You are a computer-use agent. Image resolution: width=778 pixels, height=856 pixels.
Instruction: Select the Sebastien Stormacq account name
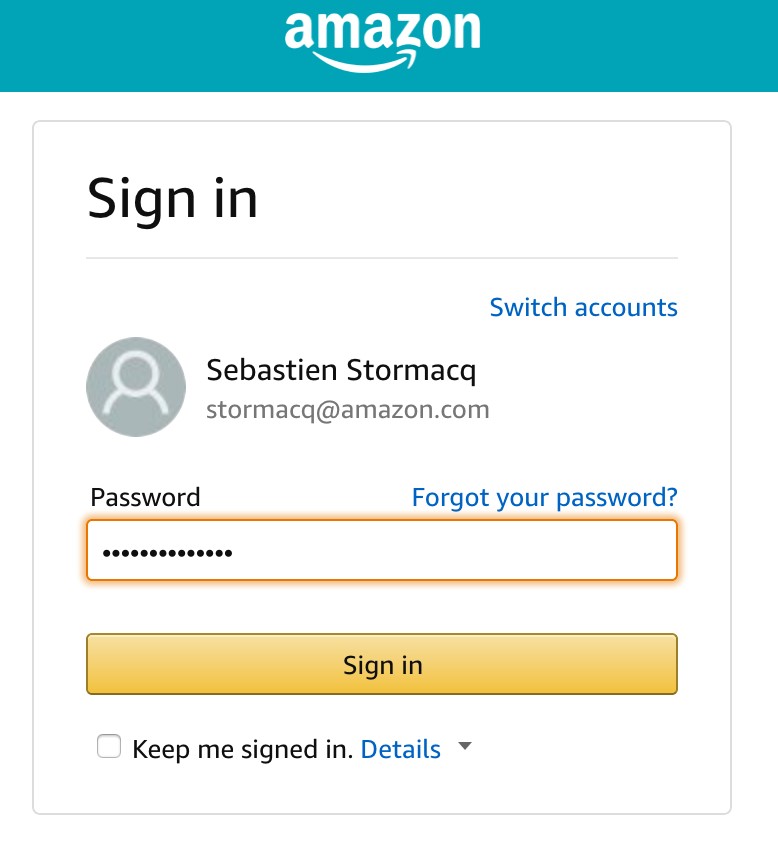click(341, 371)
